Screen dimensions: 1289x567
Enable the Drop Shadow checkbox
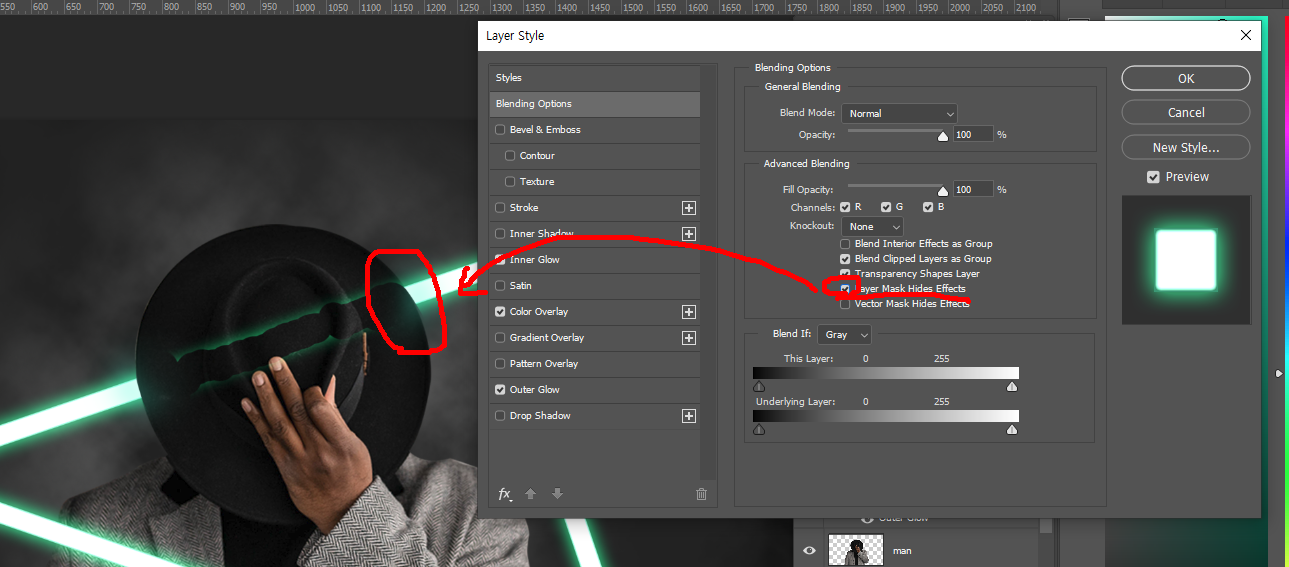pyautogui.click(x=500, y=416)
